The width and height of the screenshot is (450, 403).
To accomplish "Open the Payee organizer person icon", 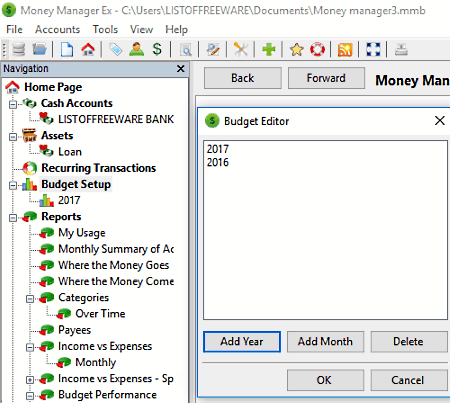I will click(137, 49).
